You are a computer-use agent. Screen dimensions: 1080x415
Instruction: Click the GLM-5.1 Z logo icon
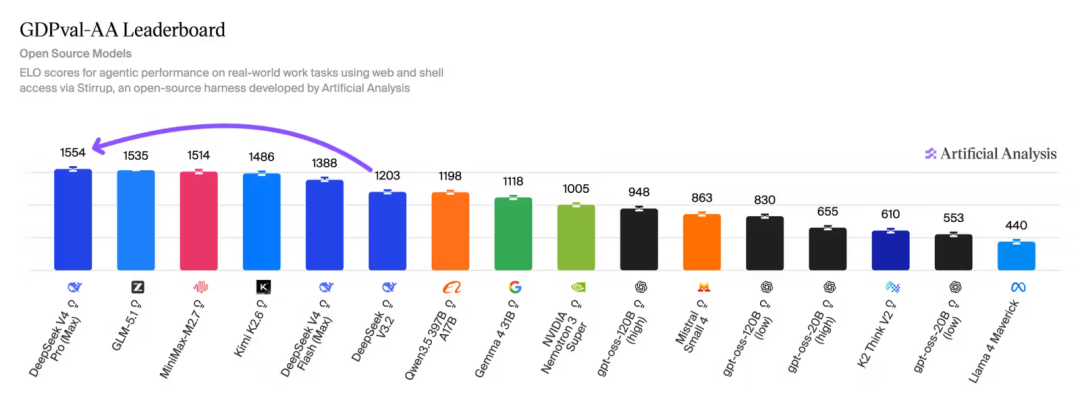138,287
